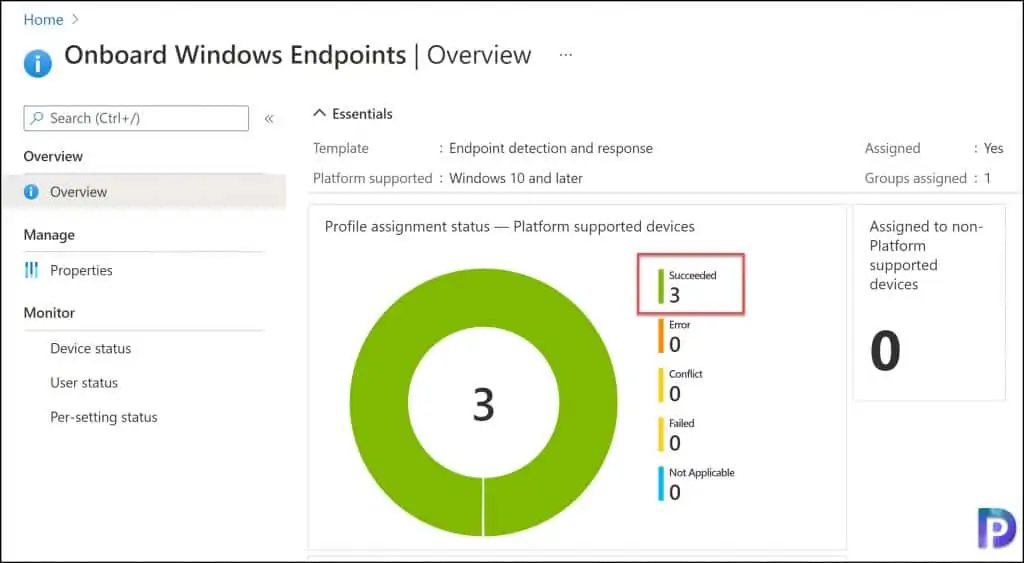Viewport: 1024px width, 563px height.
Task: Click the Error legend label
Action: click(679, 325)
